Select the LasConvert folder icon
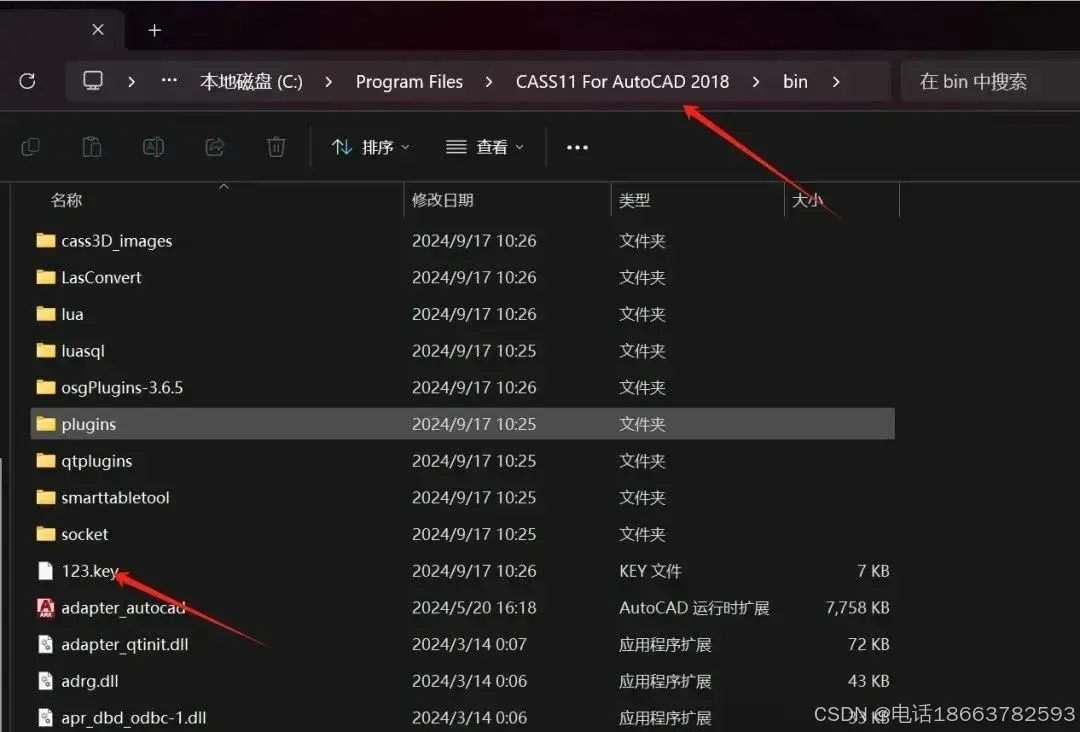Image resolution: width=1080 pixels, height=732 pixels. [45, 277]
